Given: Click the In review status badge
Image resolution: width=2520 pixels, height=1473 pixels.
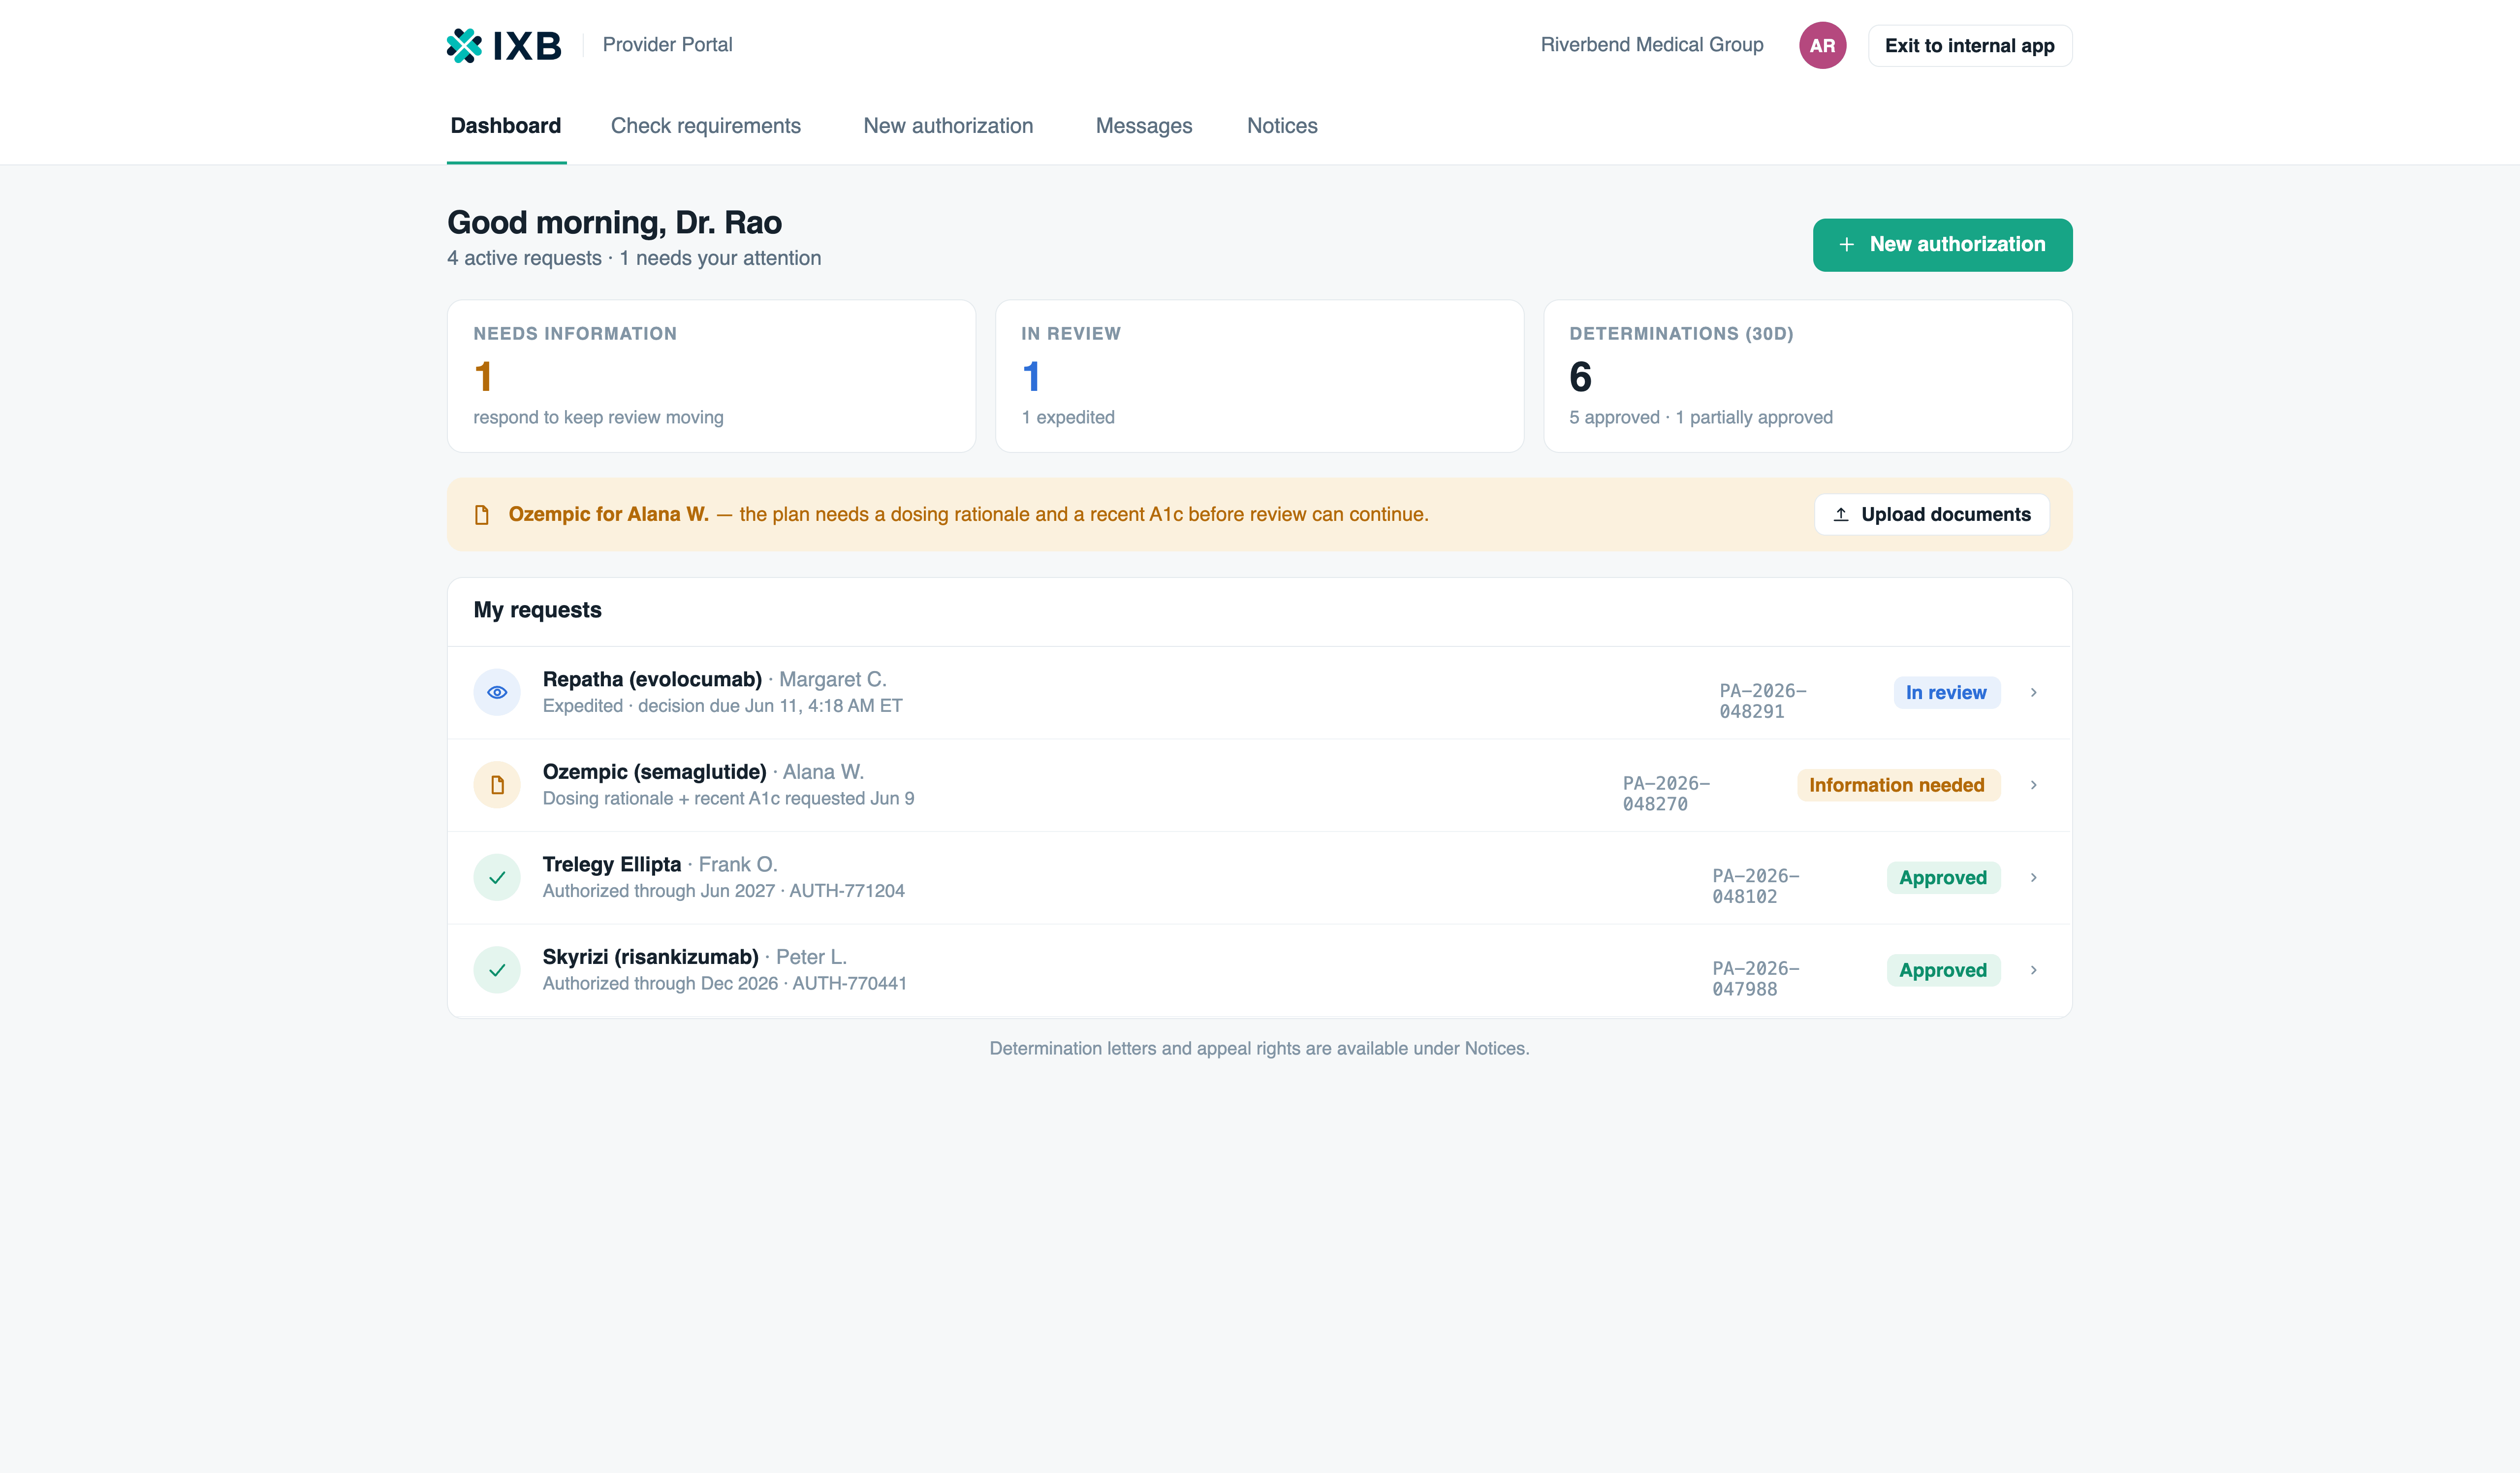Looking at the screenshot, I should 1946,692.
